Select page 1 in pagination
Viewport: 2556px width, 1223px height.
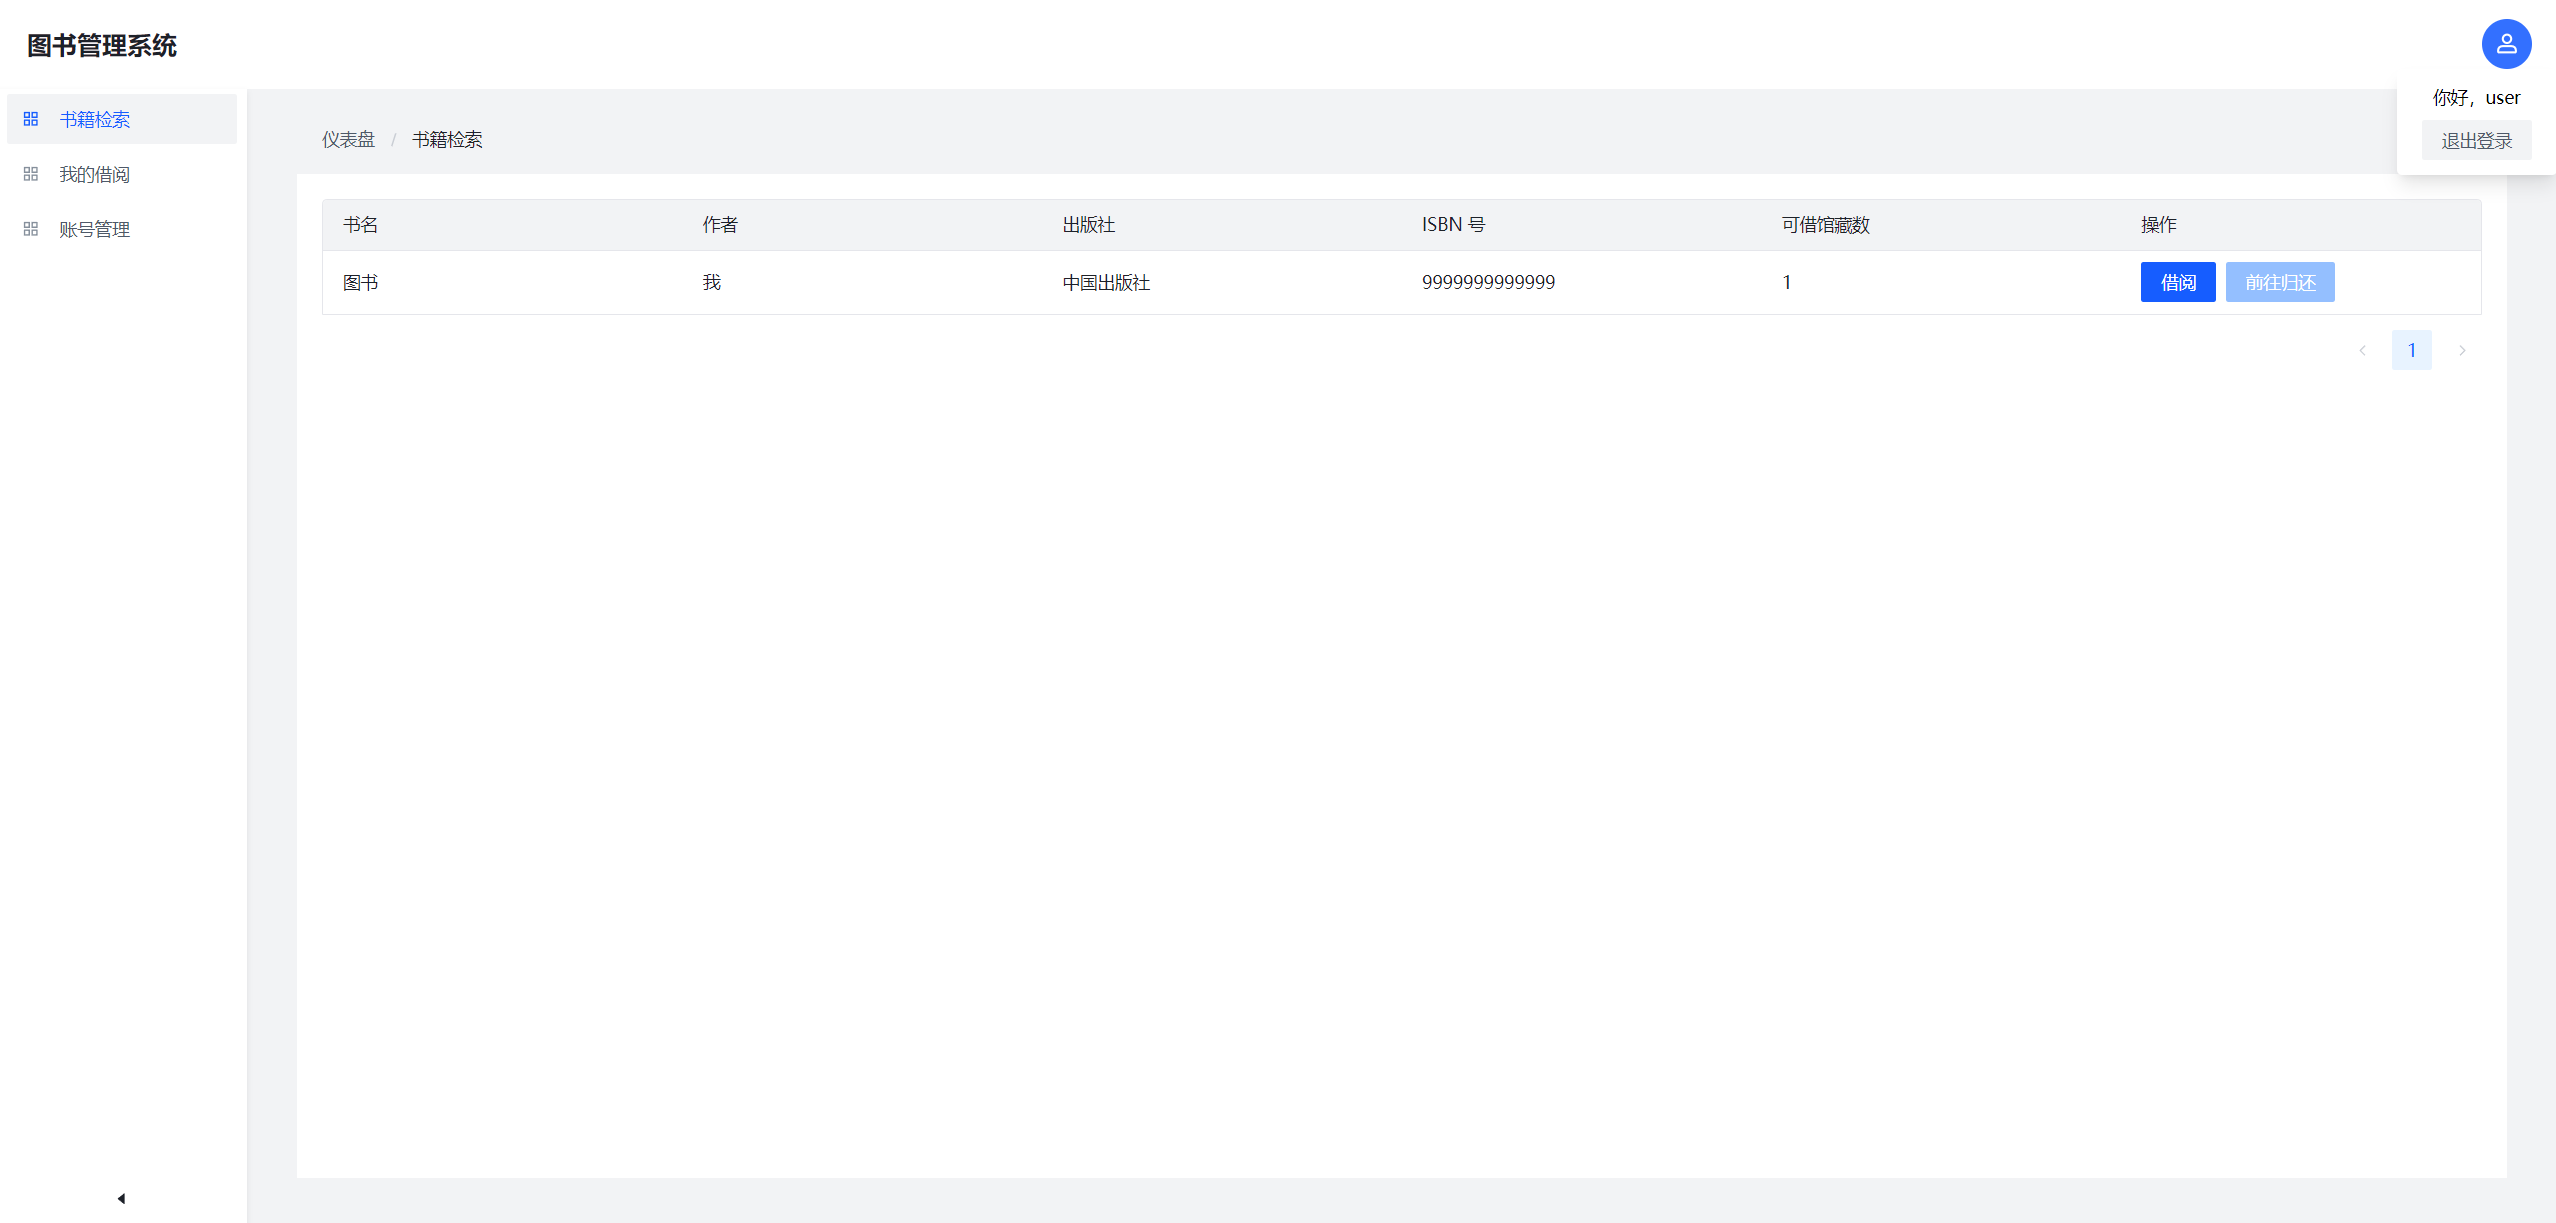[2411, 350]
